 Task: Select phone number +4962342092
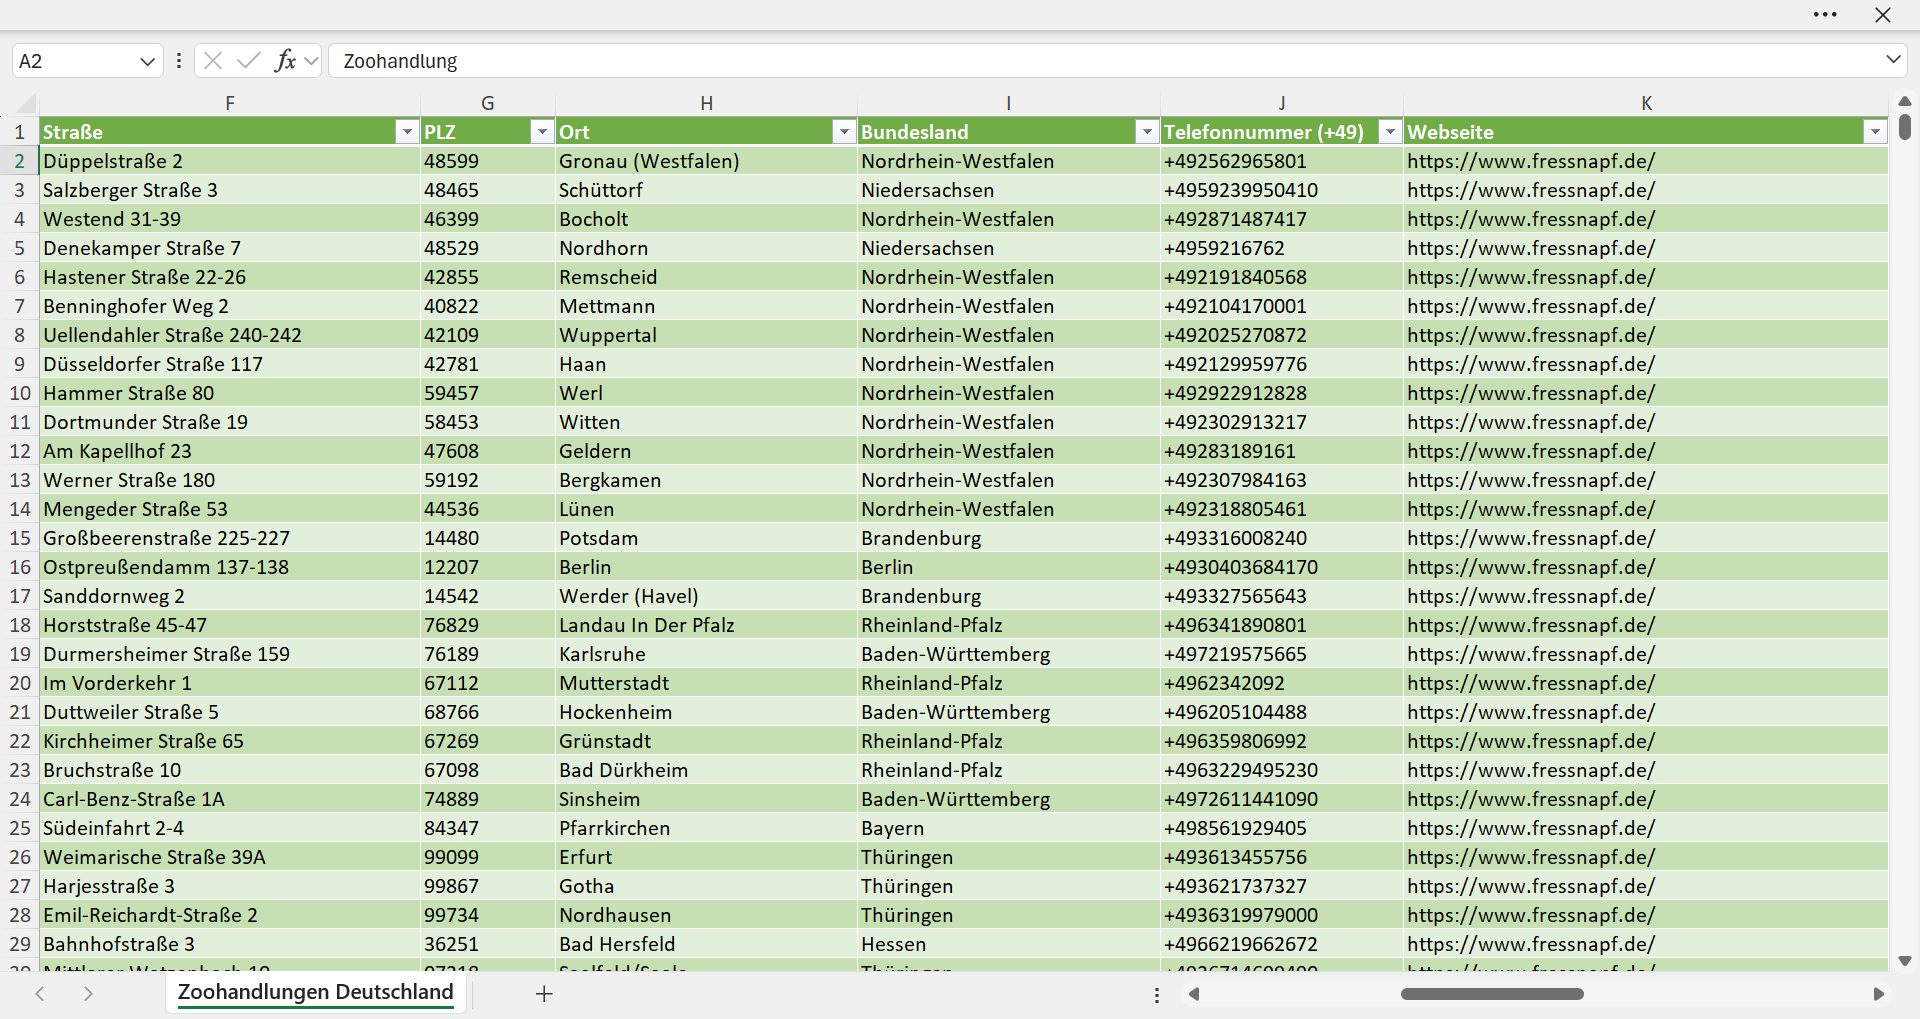click(x=1282, y=683)
